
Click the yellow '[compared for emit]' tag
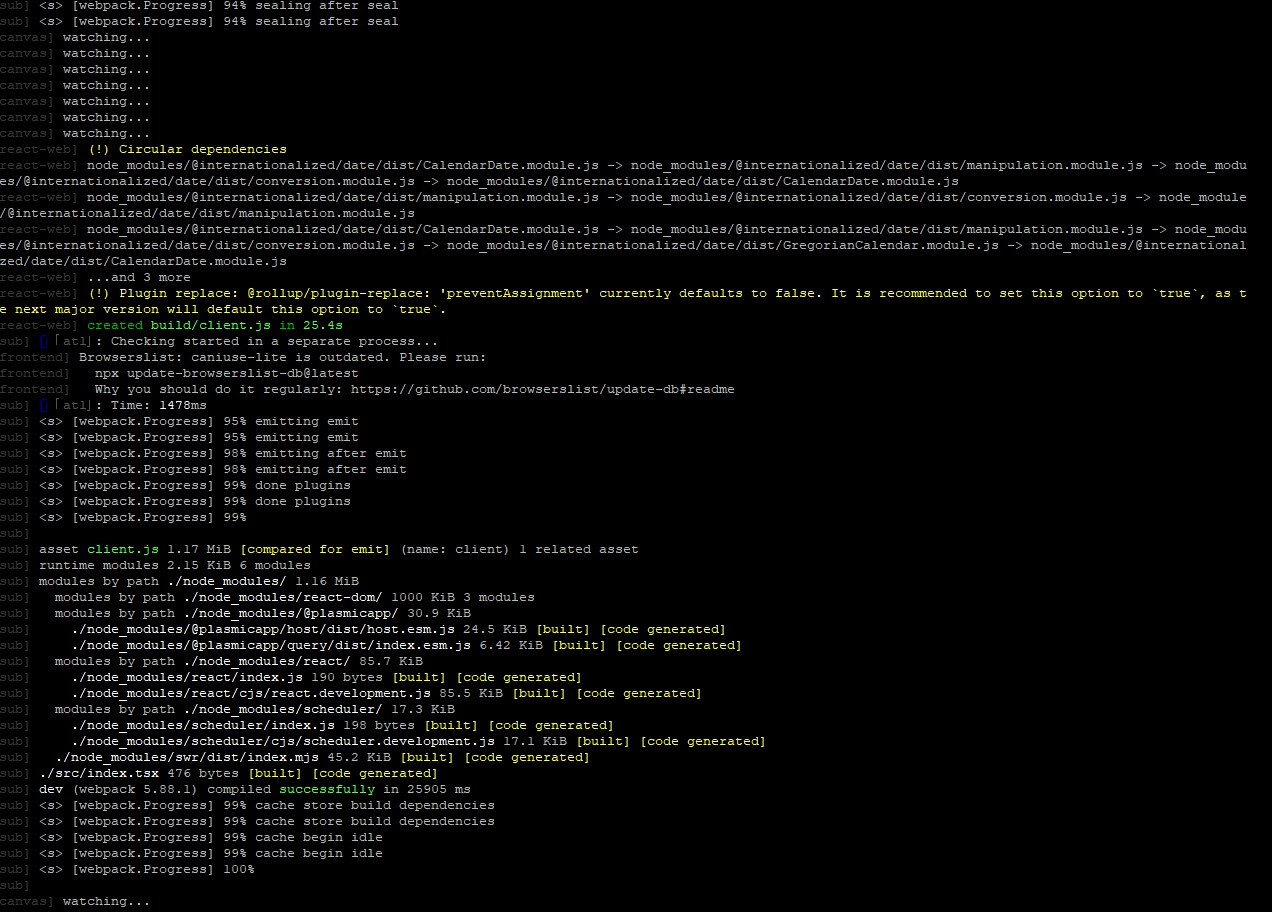coord(316,549)
